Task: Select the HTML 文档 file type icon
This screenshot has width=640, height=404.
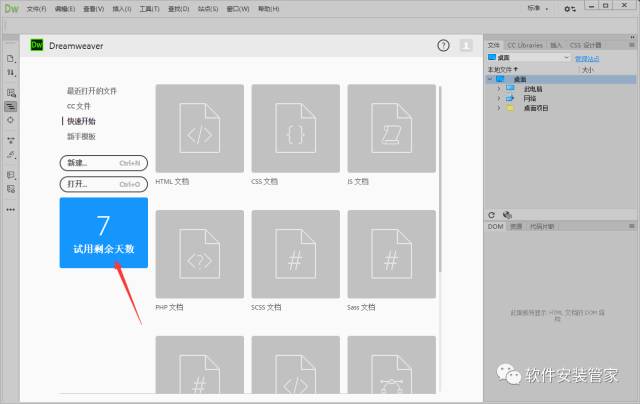Action: tap(200, 128)
